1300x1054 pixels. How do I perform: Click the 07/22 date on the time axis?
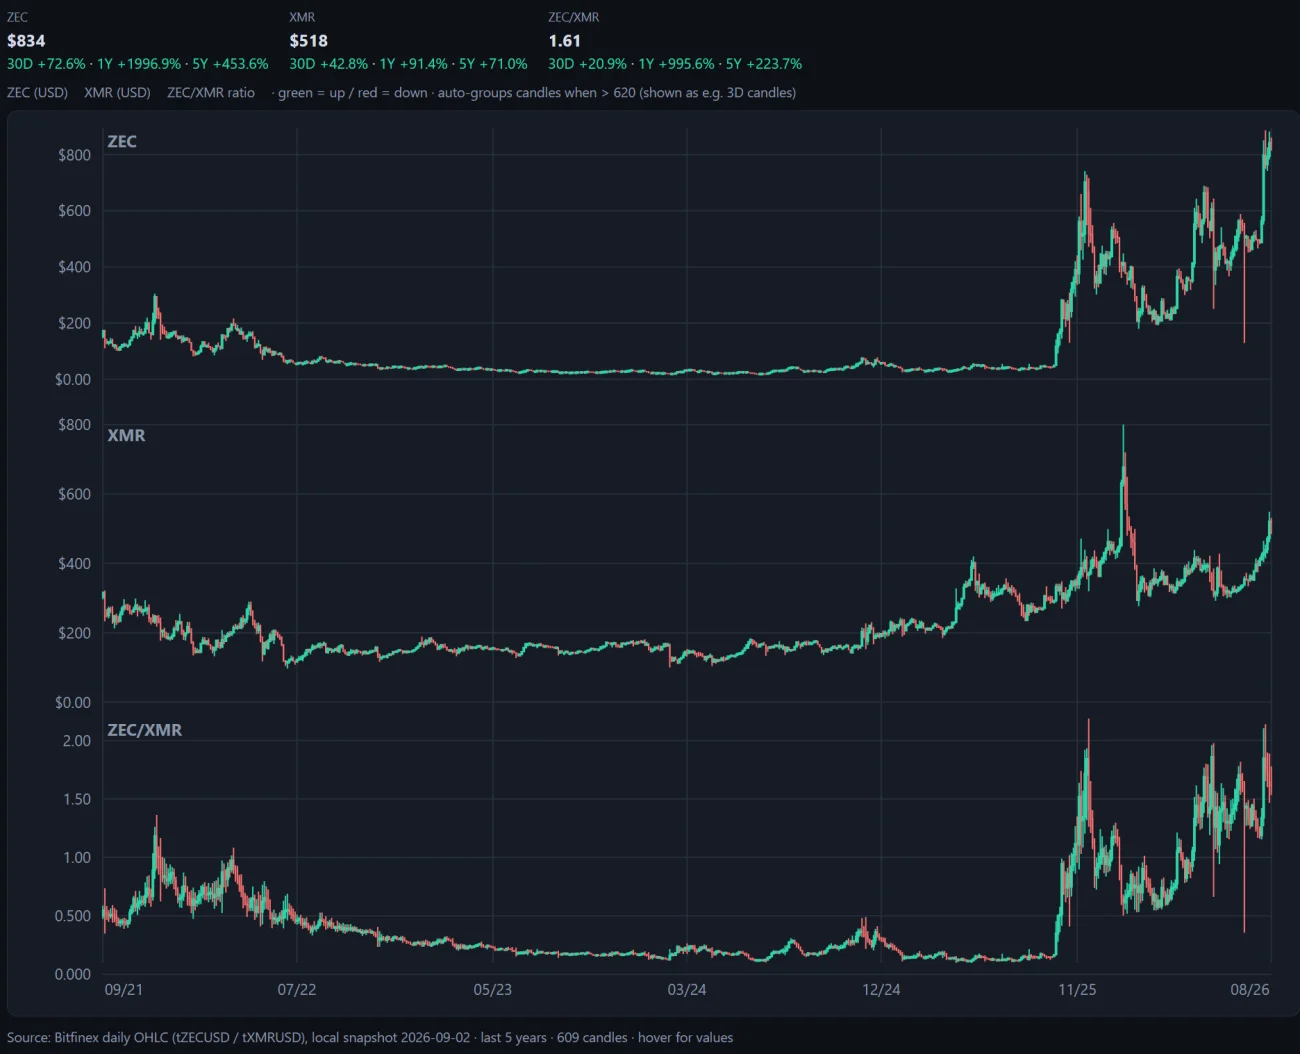(x=297, y=990)
